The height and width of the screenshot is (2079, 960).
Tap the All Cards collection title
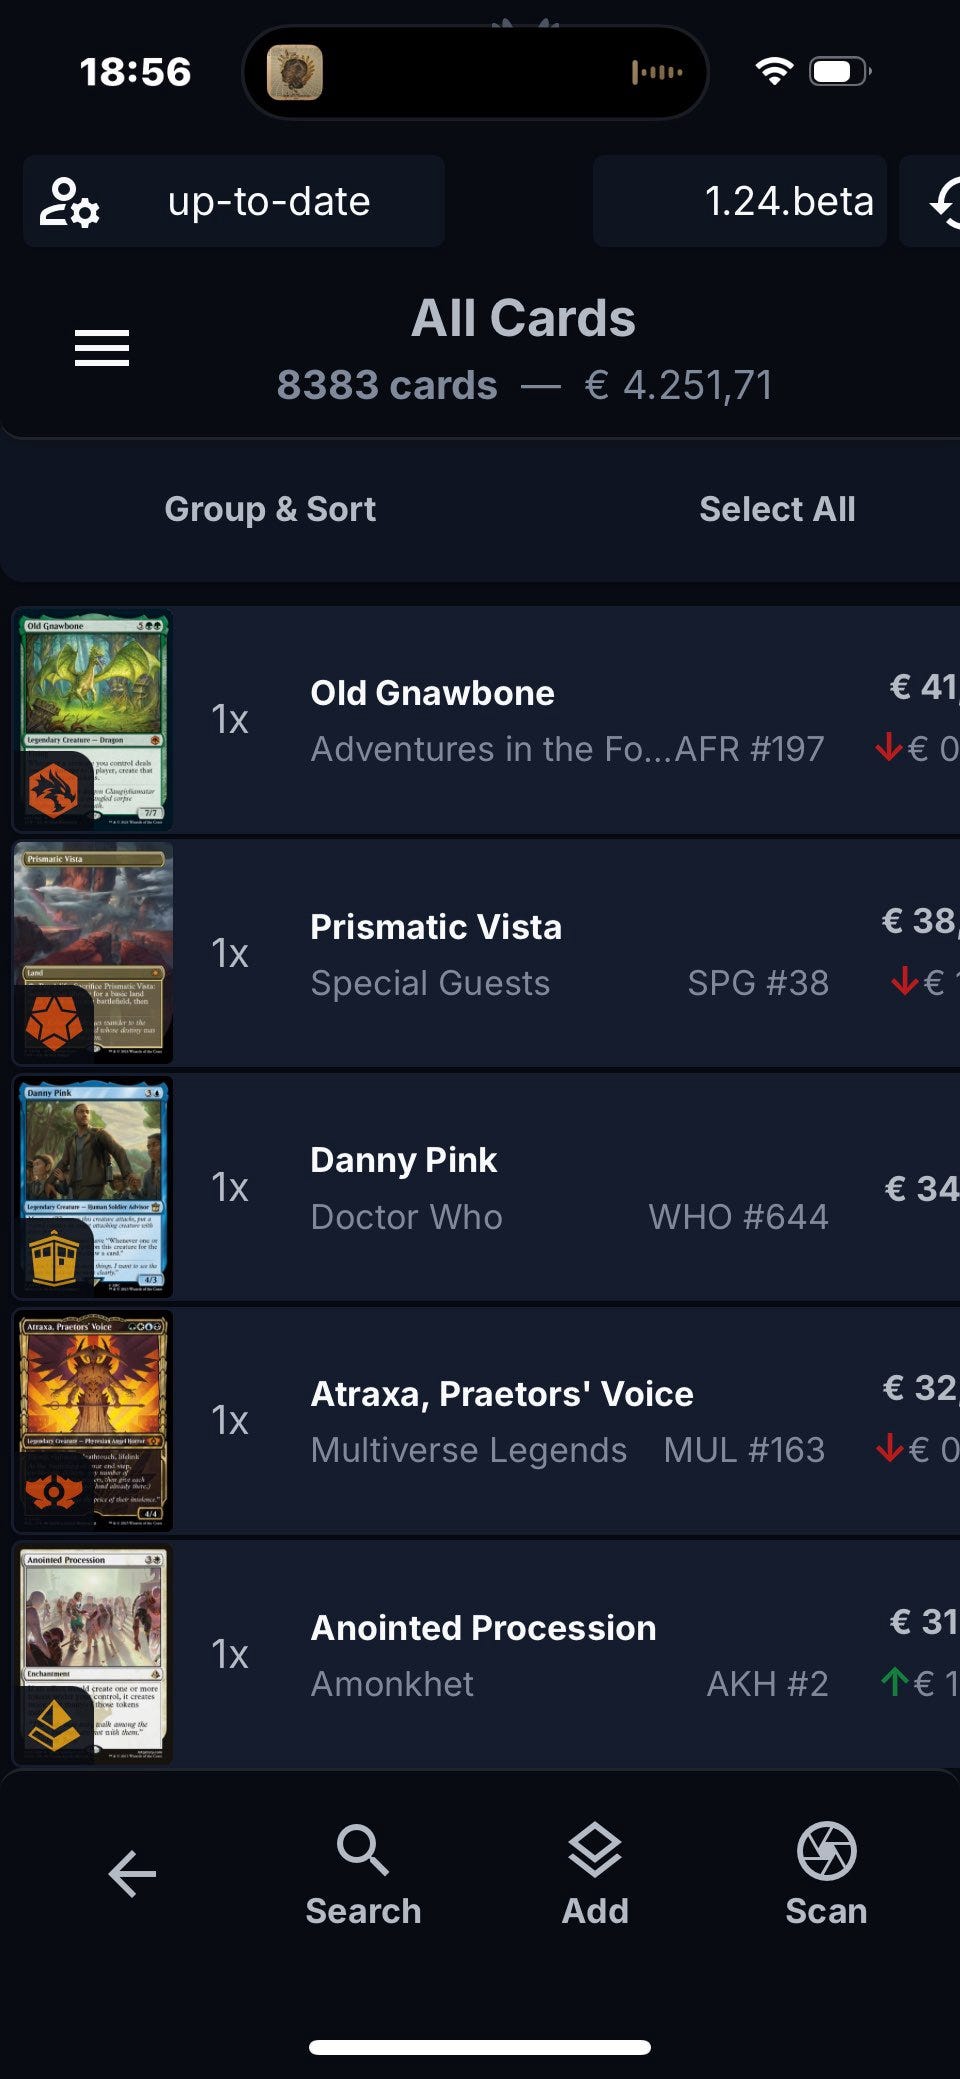tap(523, 319)
